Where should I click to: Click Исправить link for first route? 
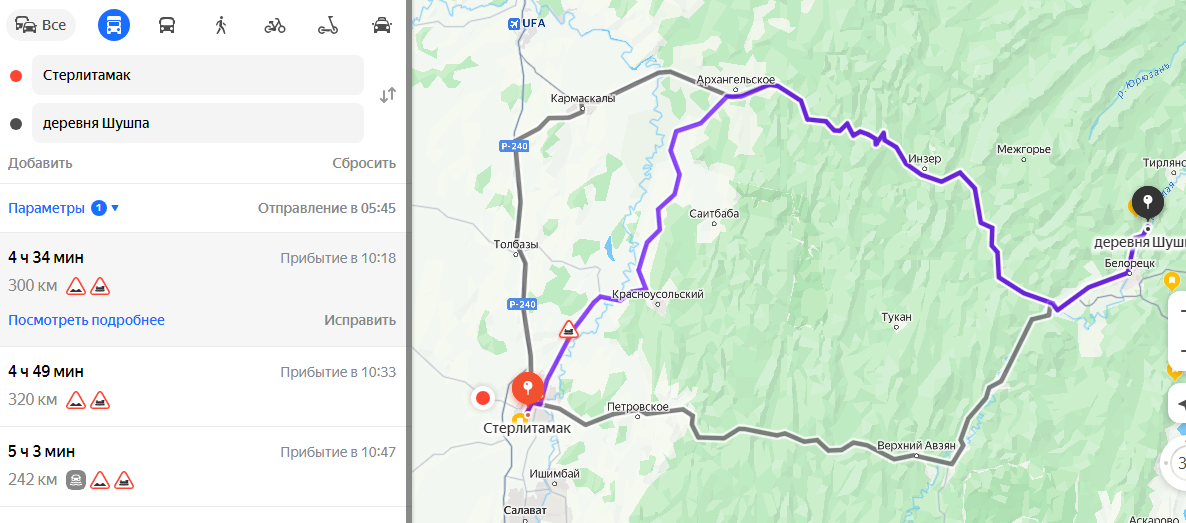[360, 320]
